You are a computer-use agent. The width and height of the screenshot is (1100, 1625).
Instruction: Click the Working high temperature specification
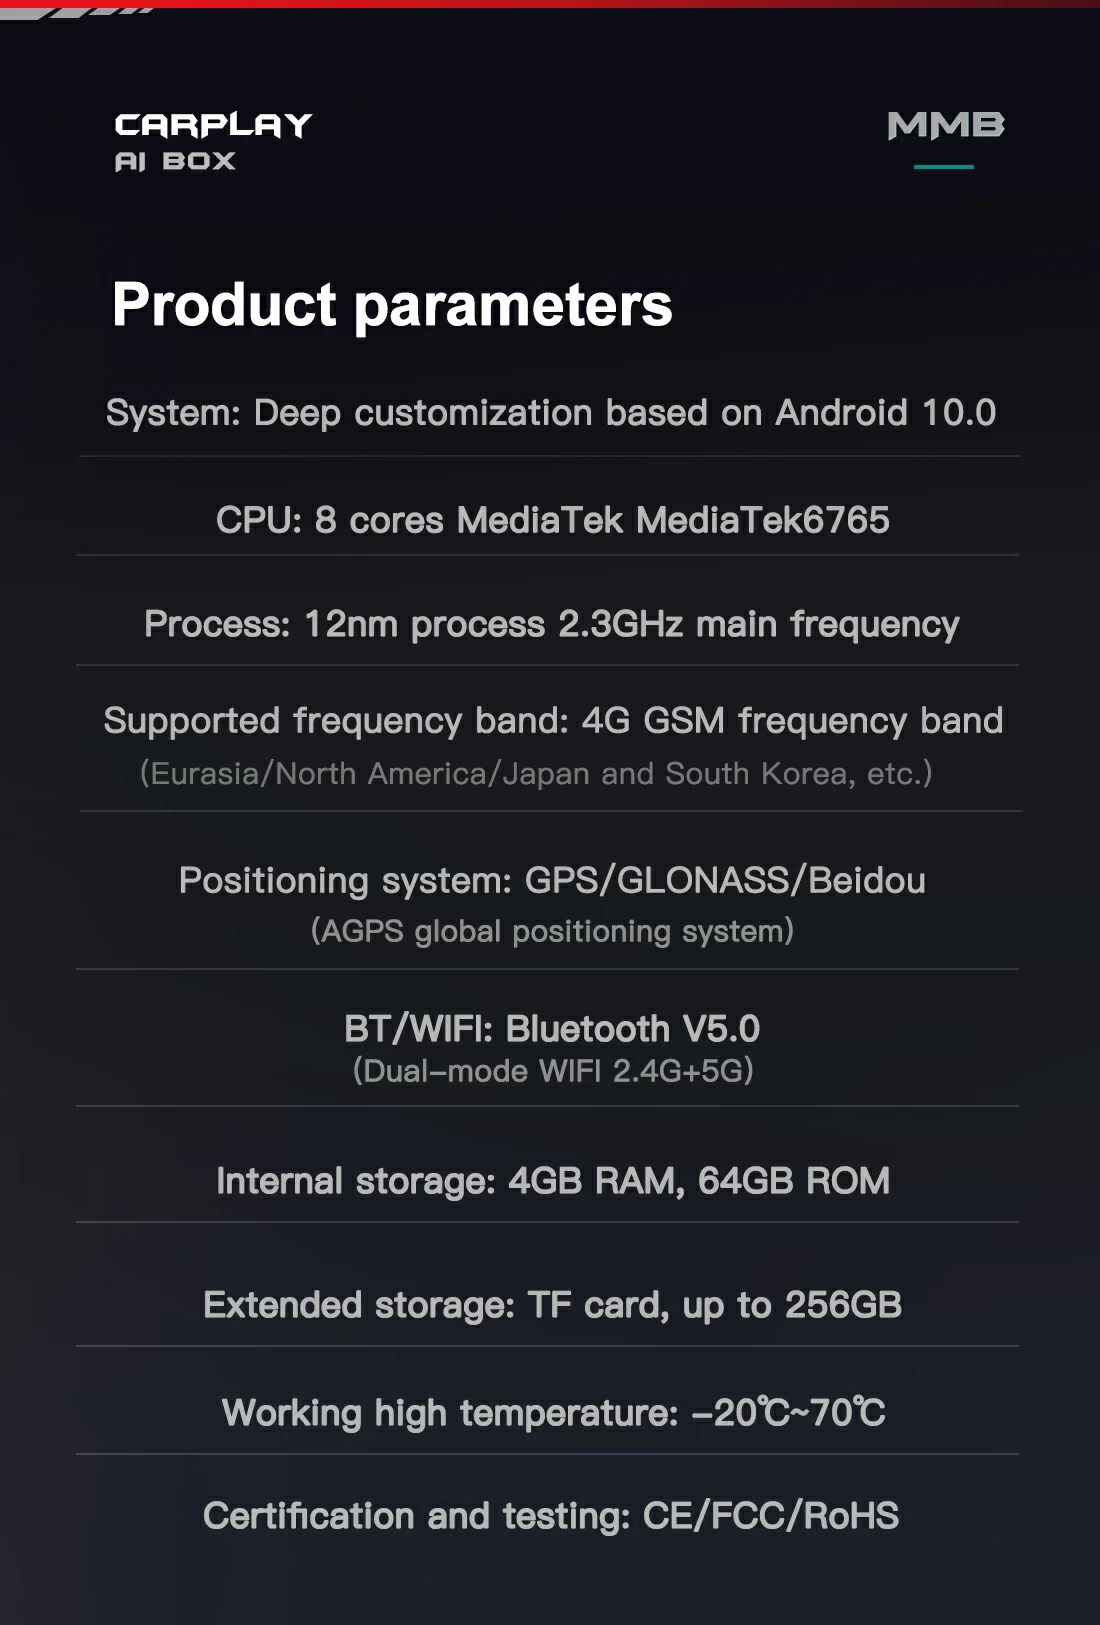[553, 1413]
